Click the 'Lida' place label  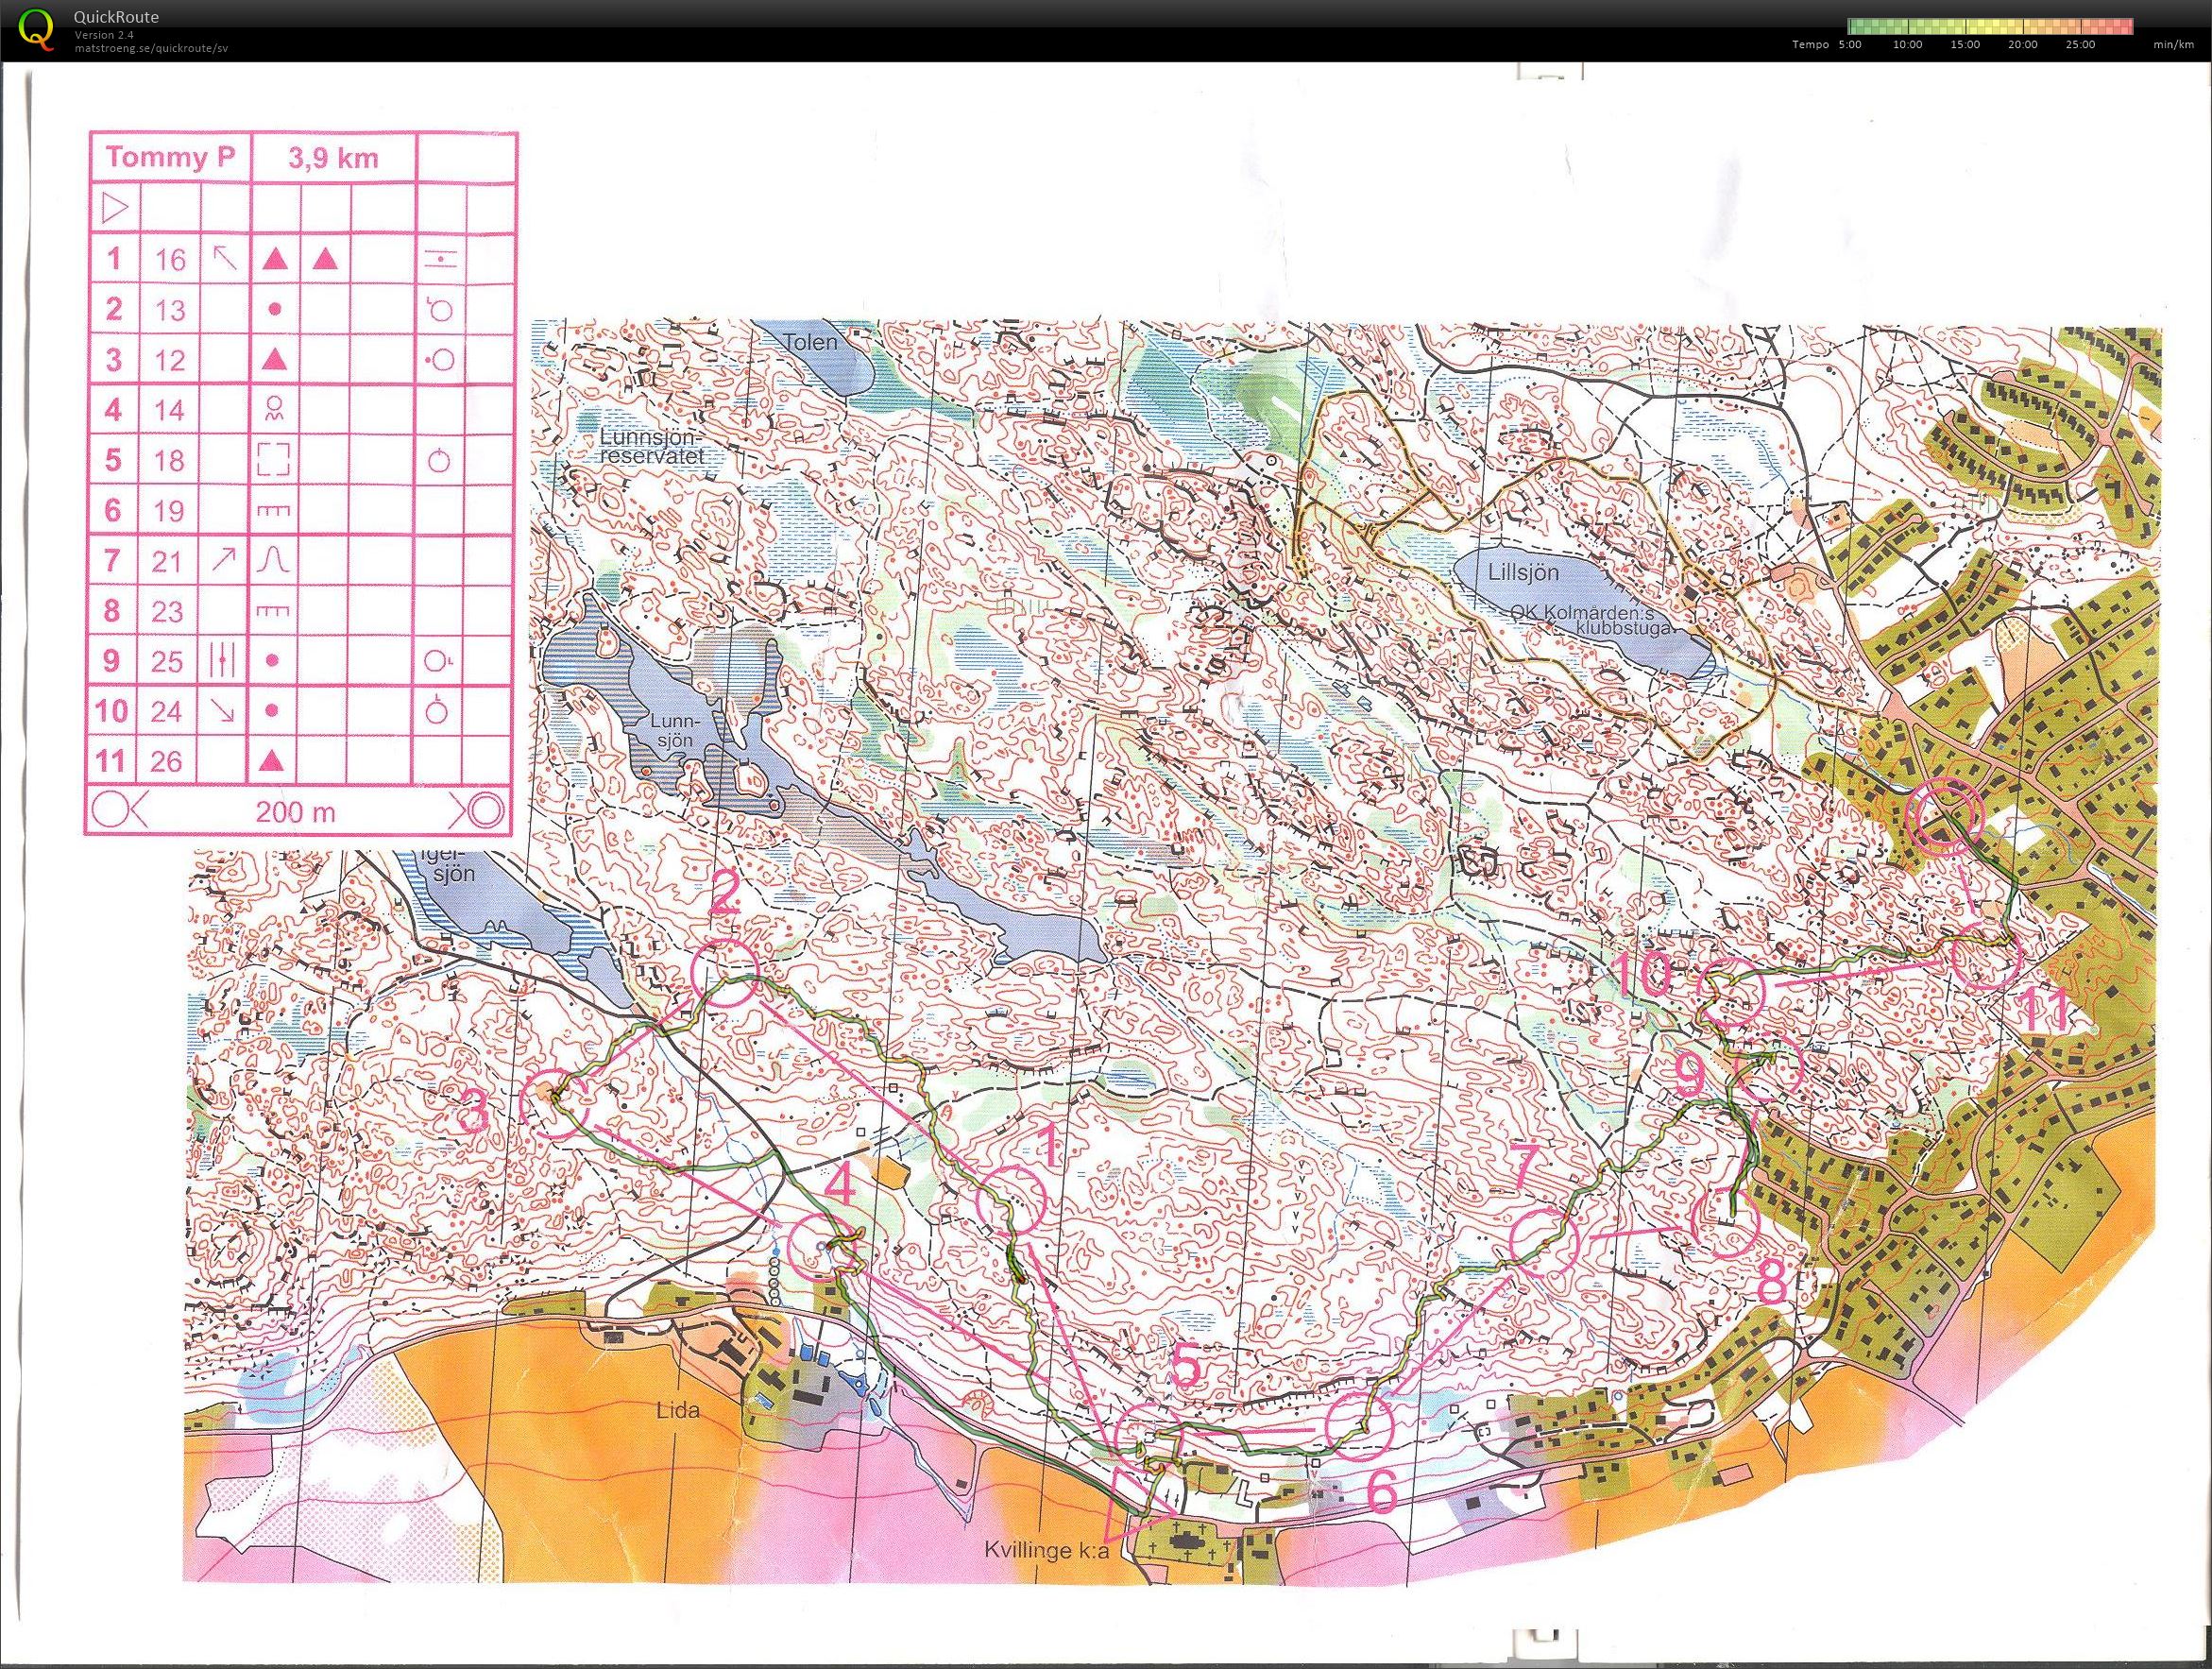[x=679, y=1411]
